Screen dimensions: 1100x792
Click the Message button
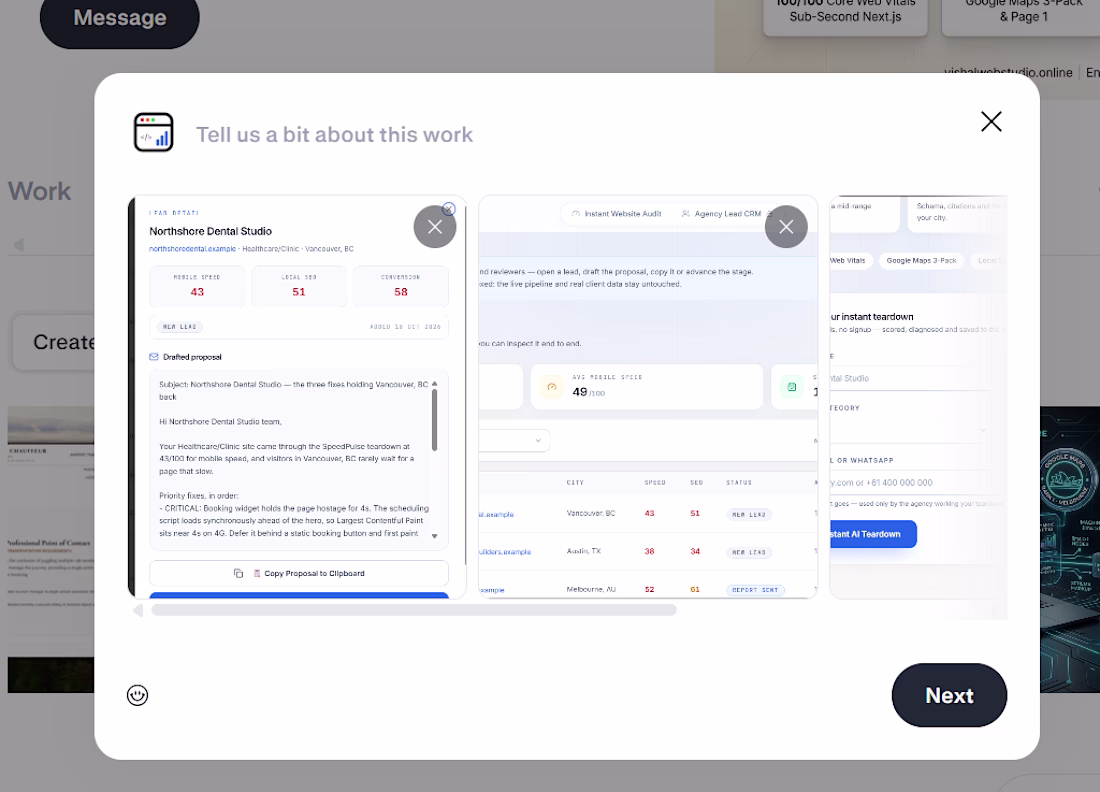pyautogui.click(x=120, y=18)
